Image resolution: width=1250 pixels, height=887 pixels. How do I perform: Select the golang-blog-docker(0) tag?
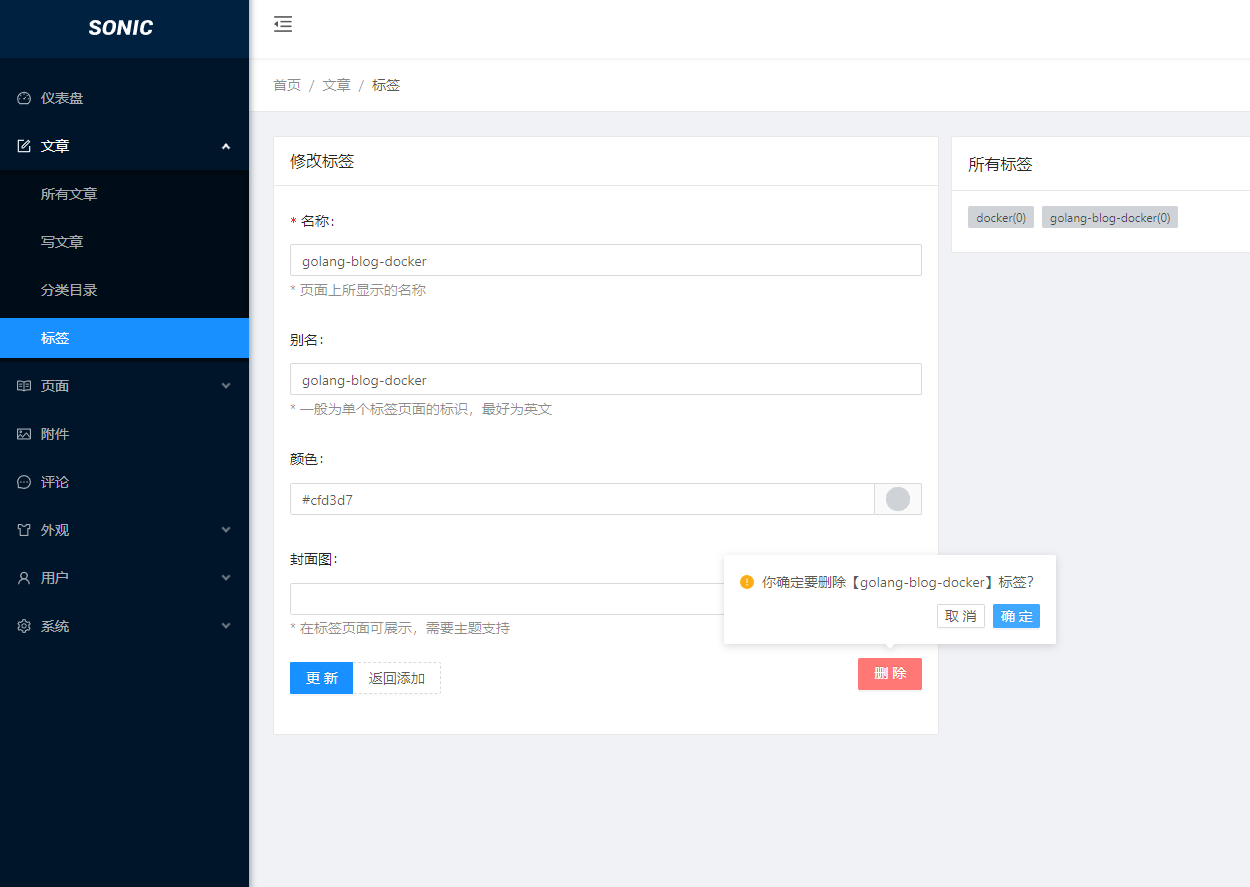pyautogui.click(x=1110, y=217)
